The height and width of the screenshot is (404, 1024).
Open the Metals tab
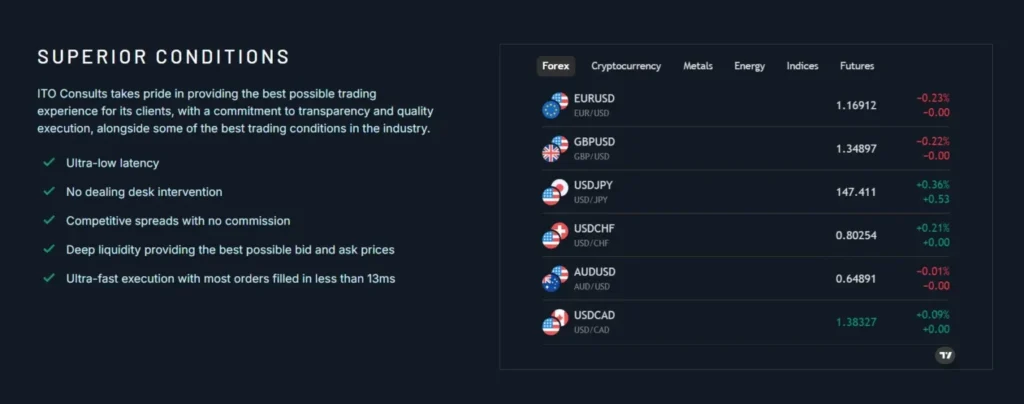(698, 66)
